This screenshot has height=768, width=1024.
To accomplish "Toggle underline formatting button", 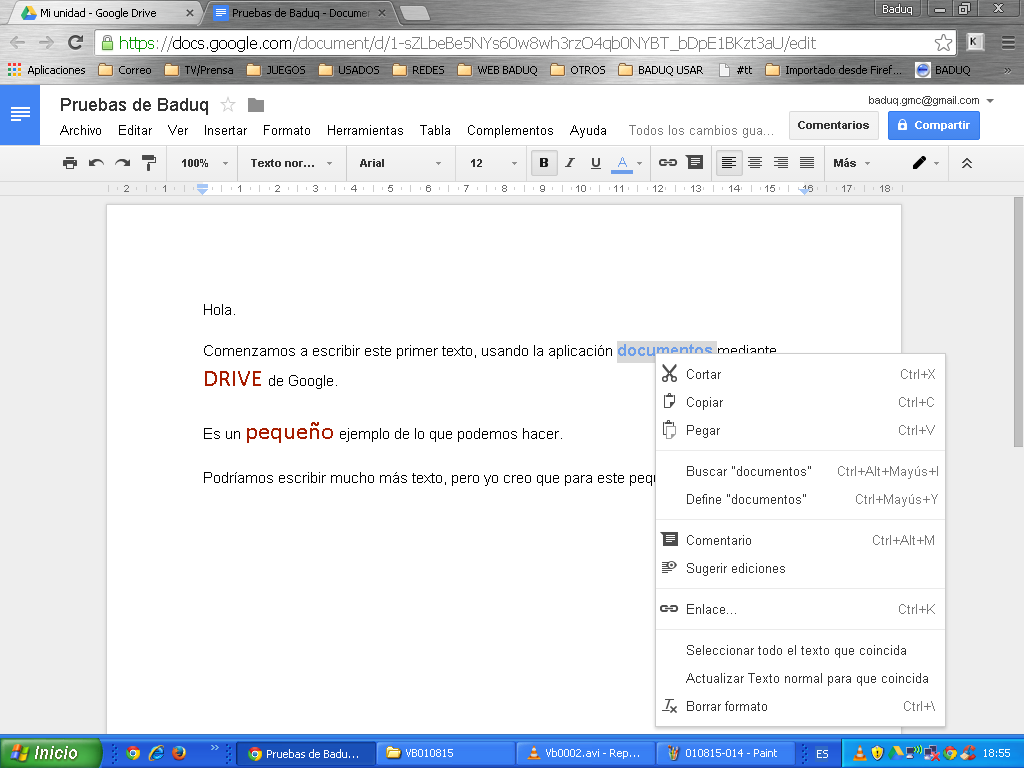I will 596,163.
